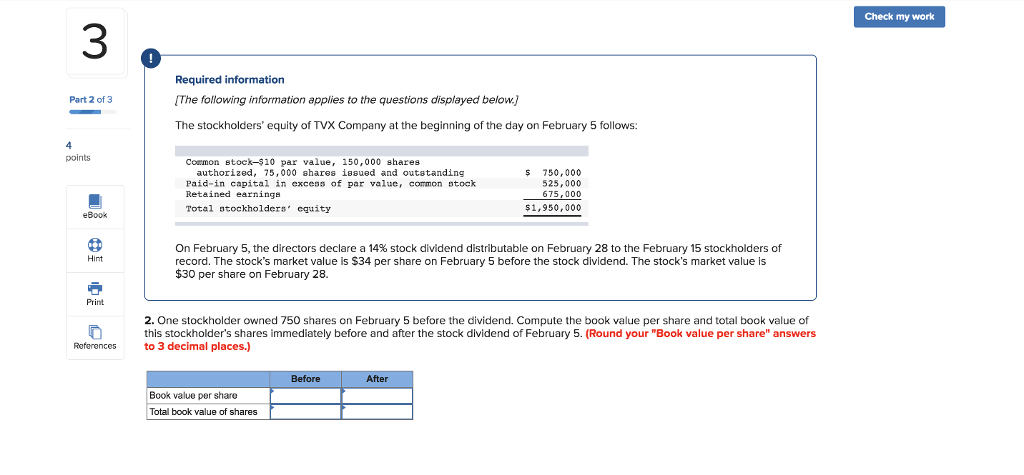Click the Total book value of shares label

click(x=204, y=412)
